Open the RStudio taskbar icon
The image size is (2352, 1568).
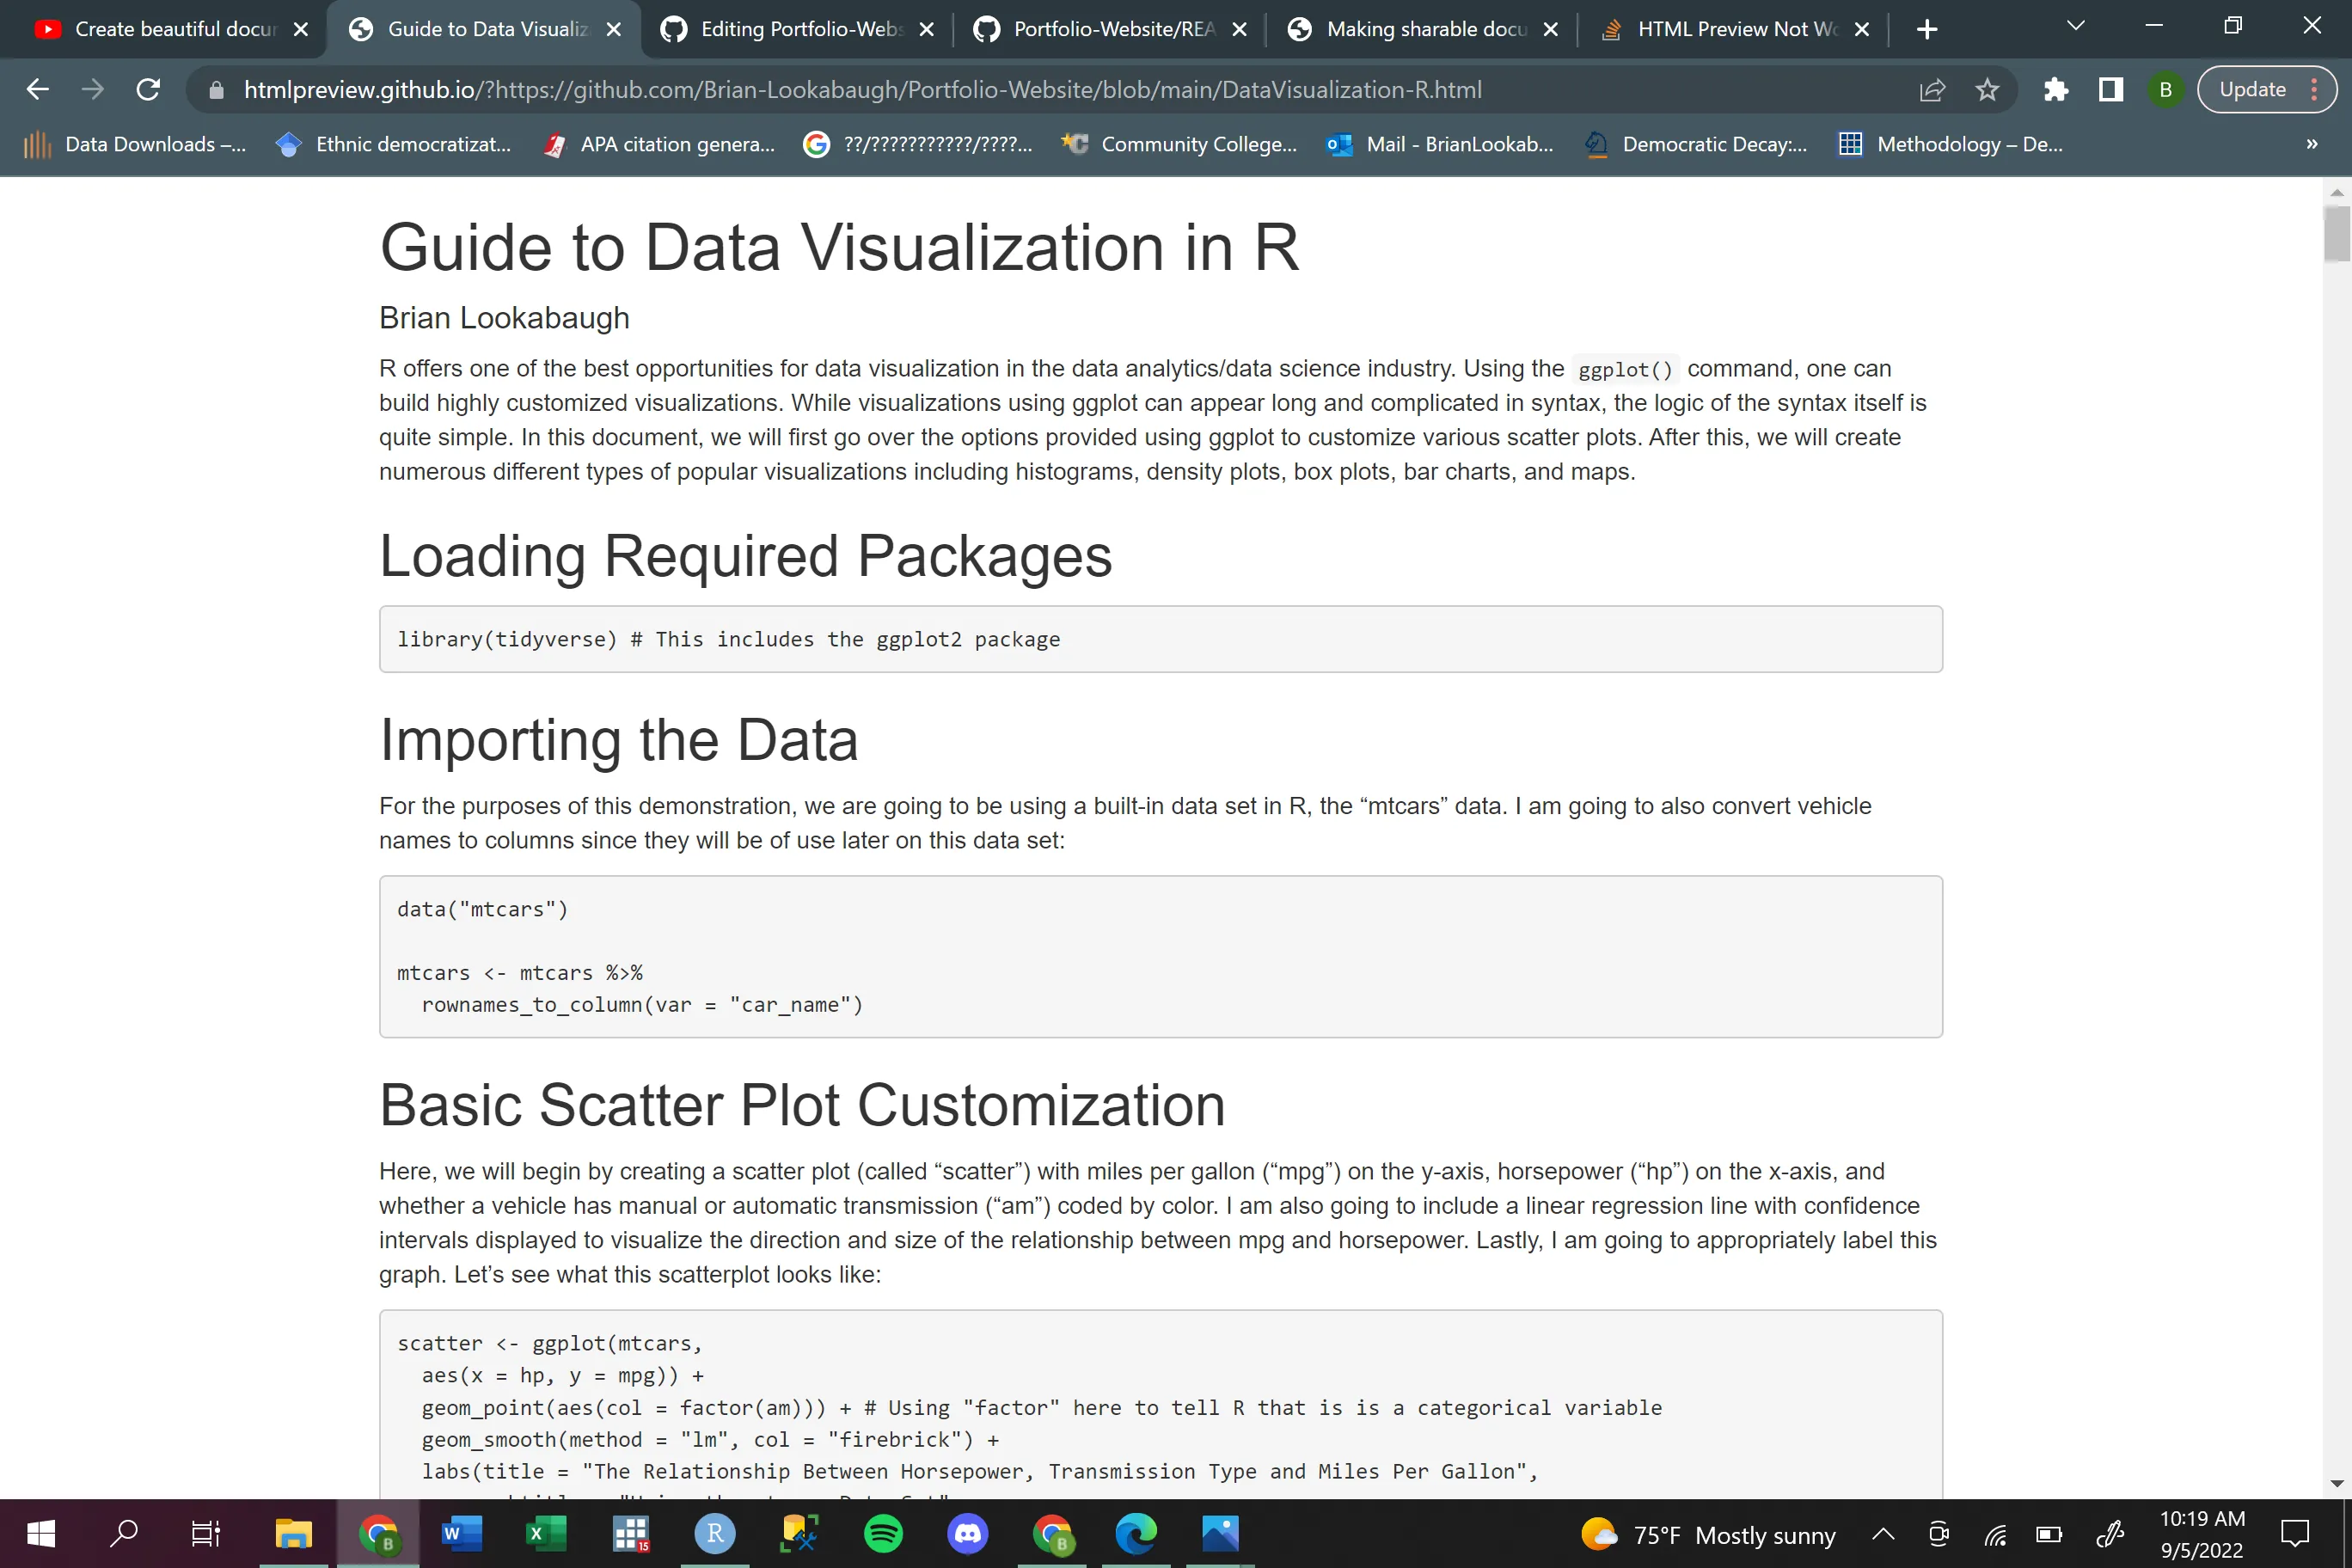pos(715,1533)
